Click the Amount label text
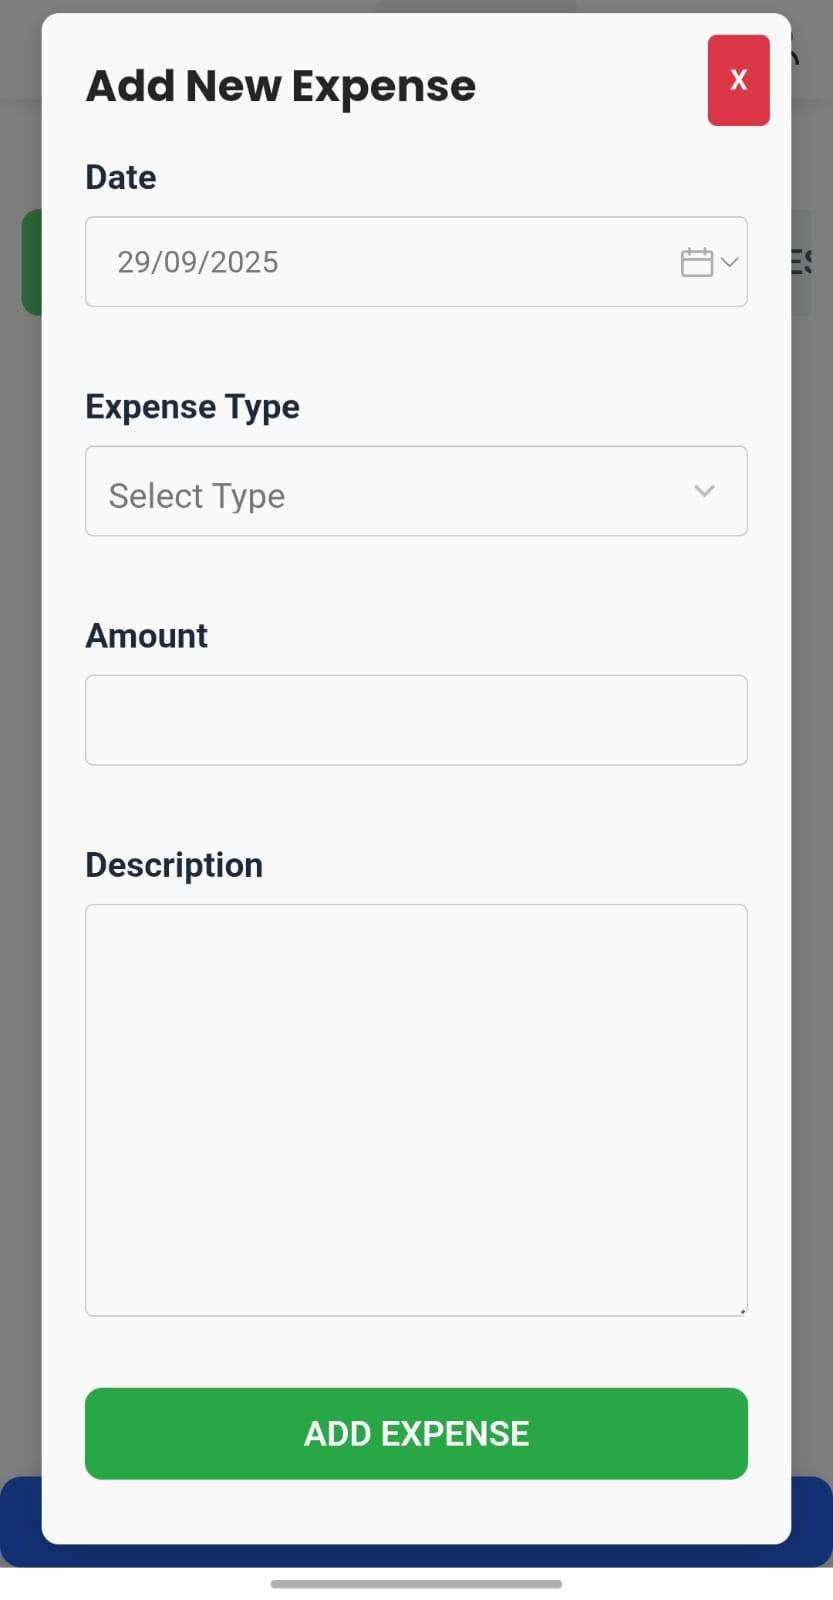The width and height of the screenshot is (833, 1600). click(x=146, y=635)
